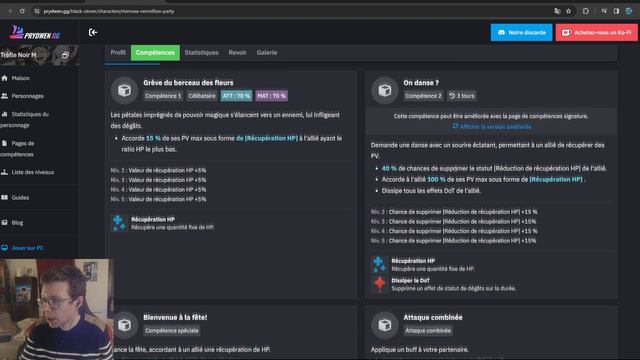
Task: Click Achetez-nous un Ko-Fi button
Action: (x=596, y=32)
